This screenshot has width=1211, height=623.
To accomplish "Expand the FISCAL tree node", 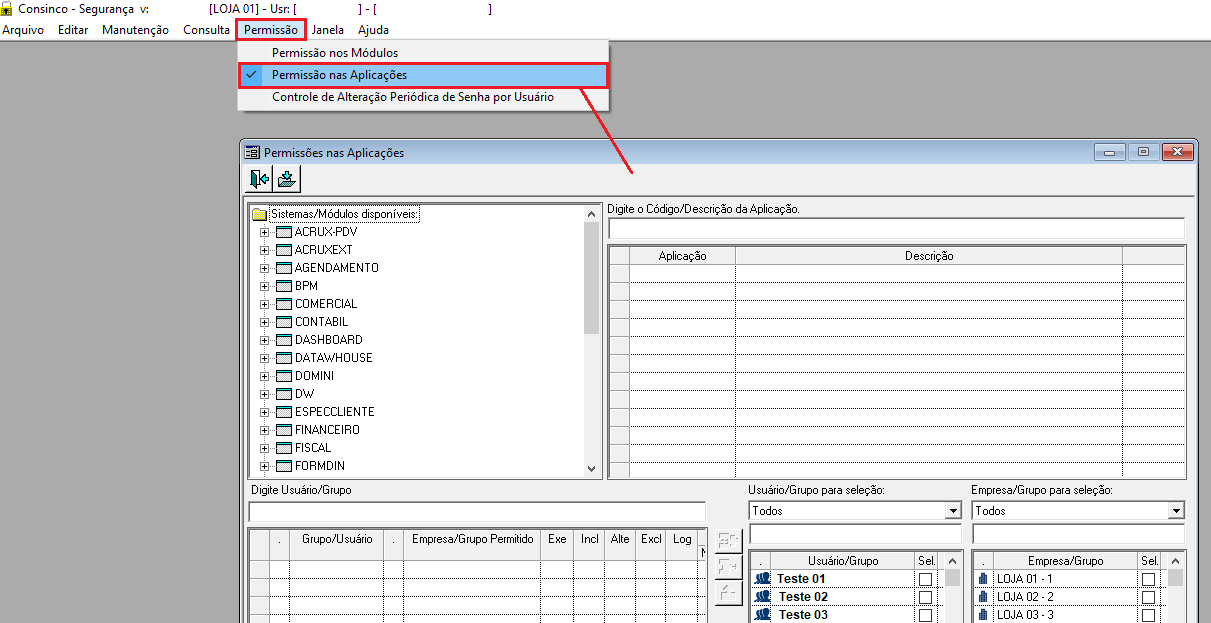I will click(265, 448).
